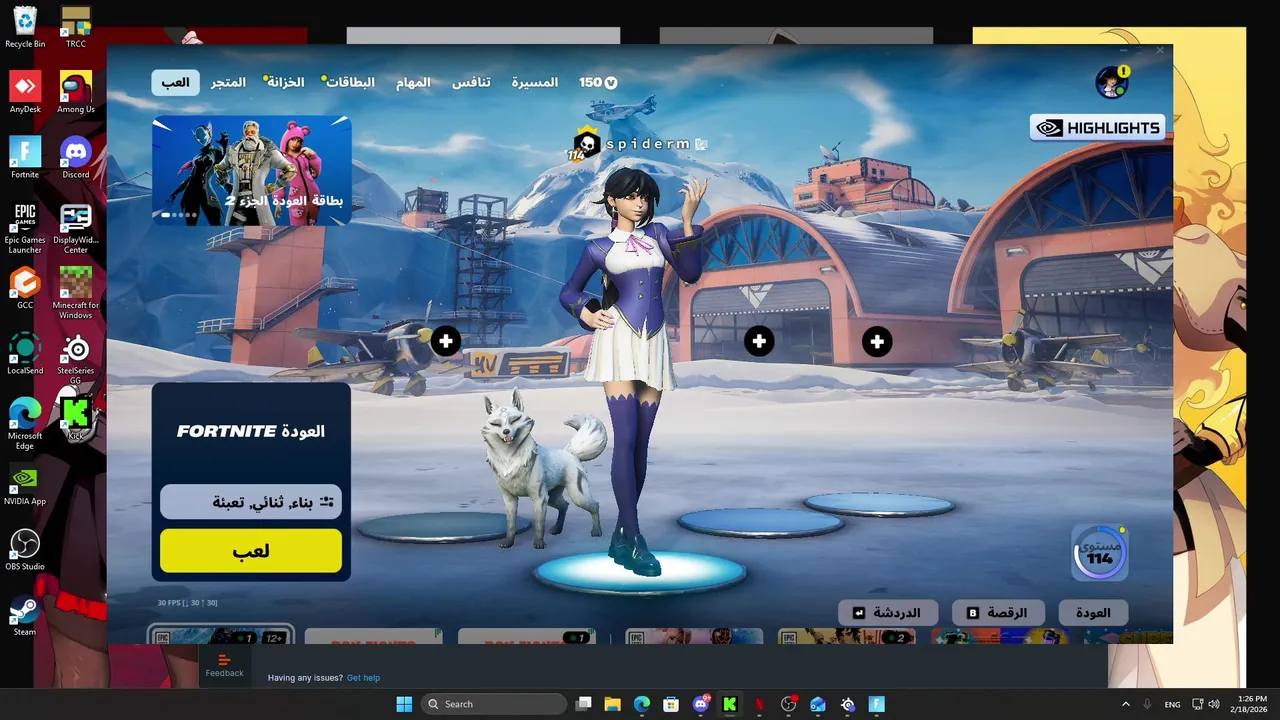Select the highlighted game tile rated 12+
1280x720 pixels.
[x=220, y=636]
